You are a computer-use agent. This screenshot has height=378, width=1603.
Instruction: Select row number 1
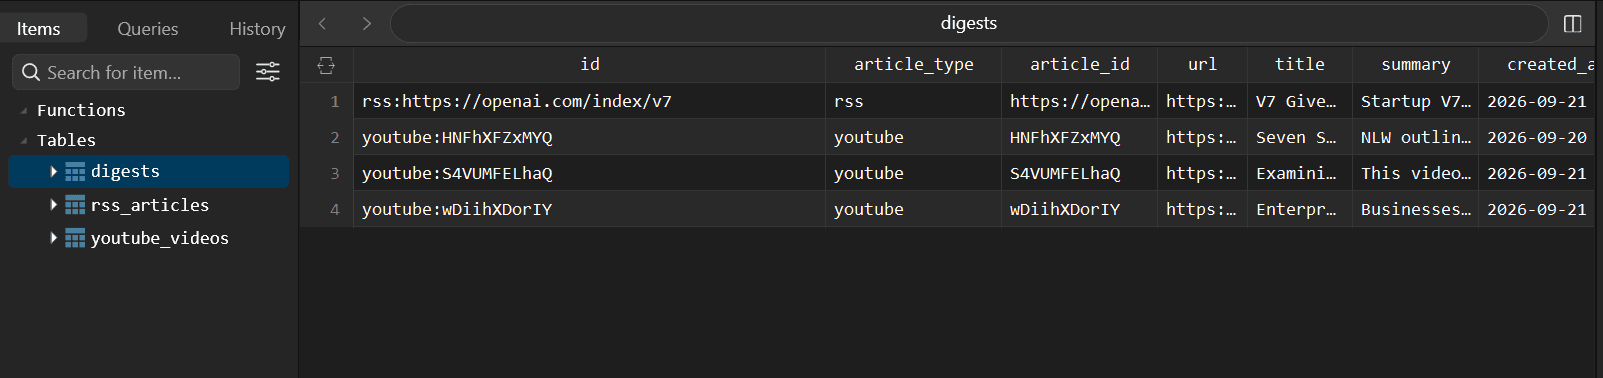(x=335, y=101)
